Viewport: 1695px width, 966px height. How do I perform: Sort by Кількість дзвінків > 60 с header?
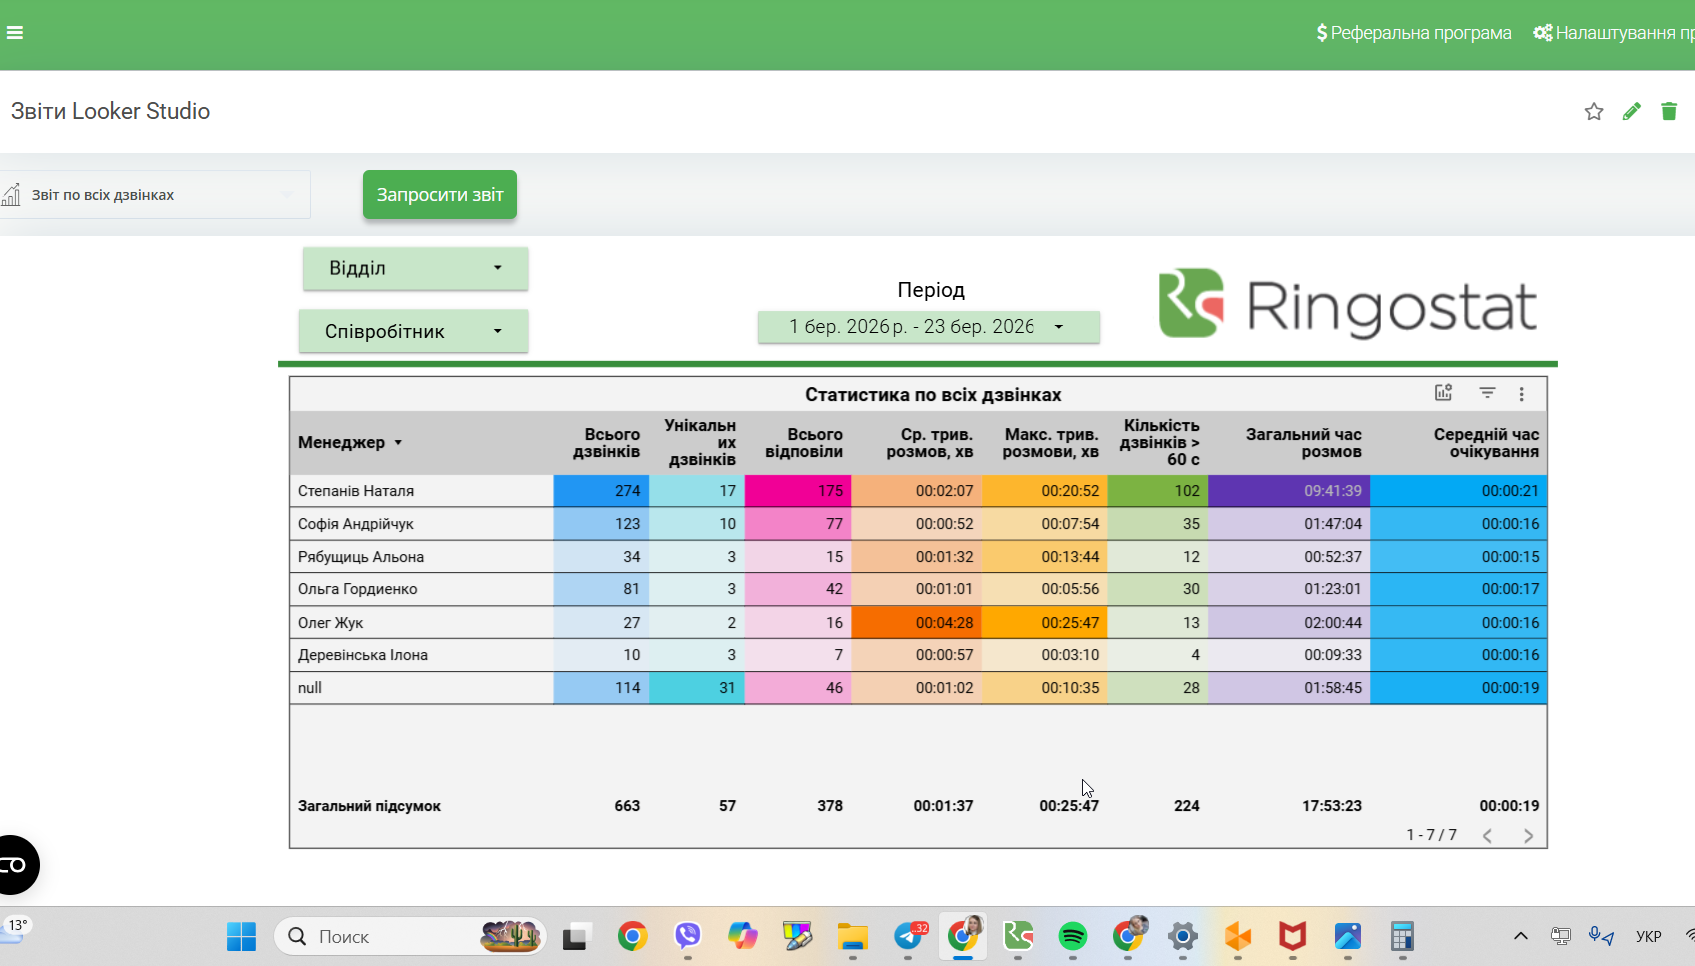pyautogui.click(x=1160, y=443)
